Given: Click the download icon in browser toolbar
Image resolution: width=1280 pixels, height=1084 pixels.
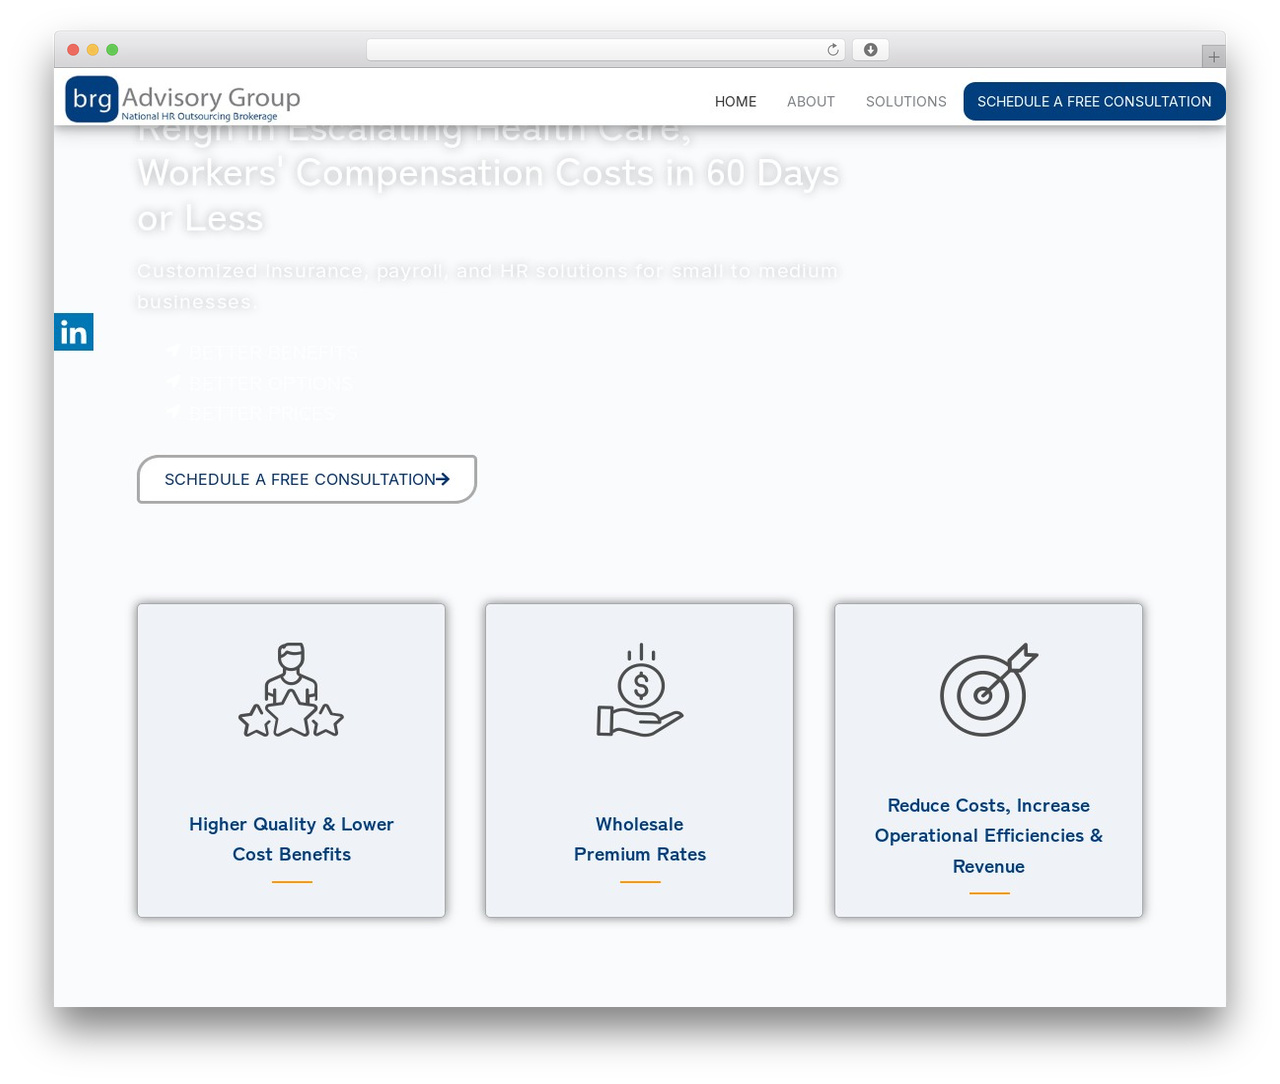Looking at the screenshot, I should [x=870, y=50].
